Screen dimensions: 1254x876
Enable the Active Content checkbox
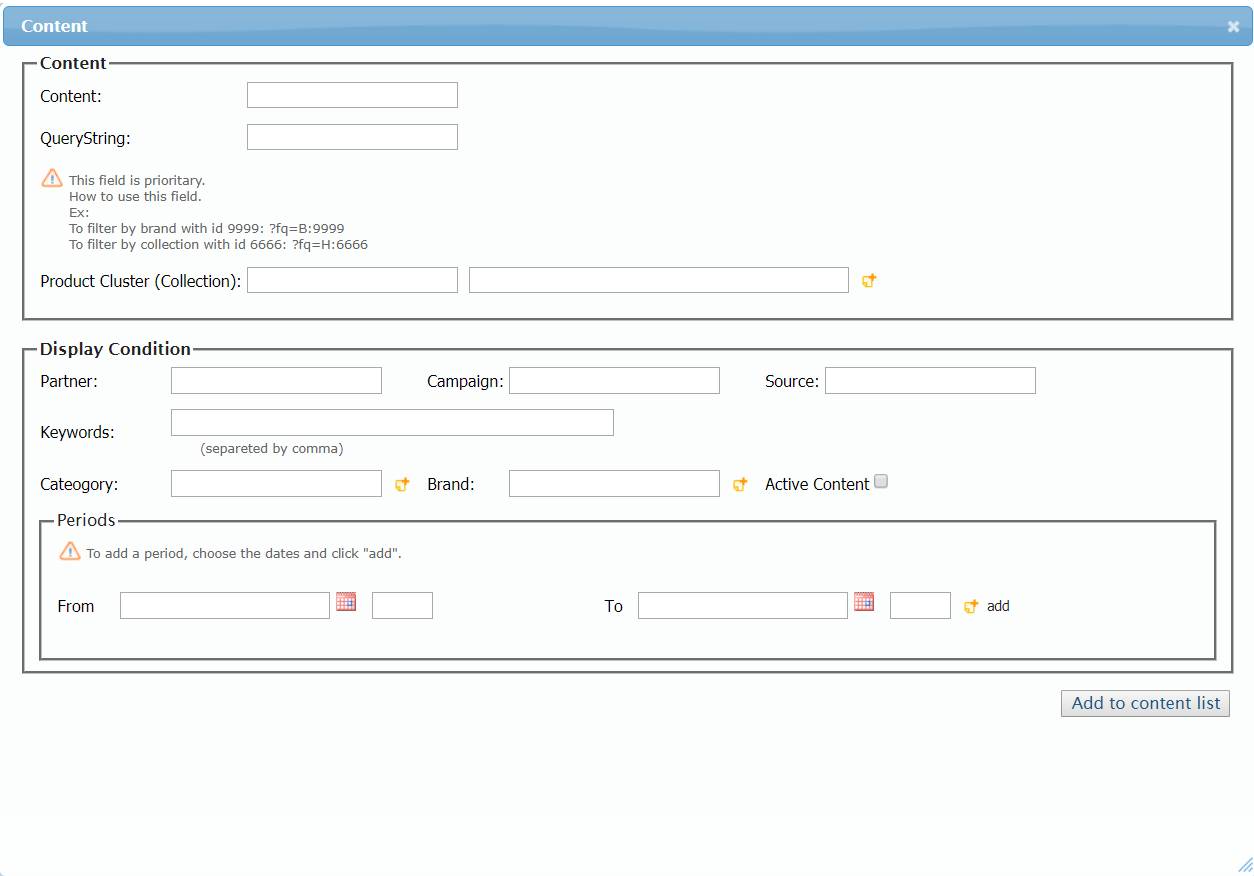click(x=881, y=482)
